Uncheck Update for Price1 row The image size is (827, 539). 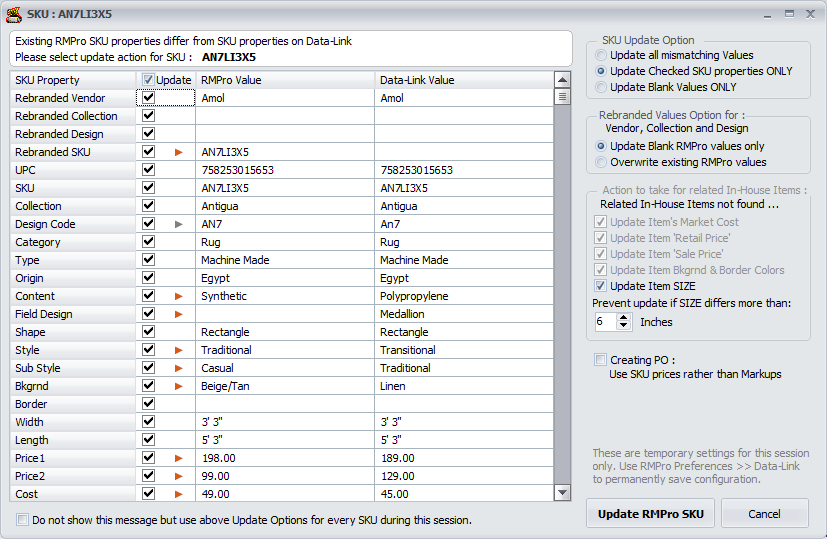tap(149, 458)
